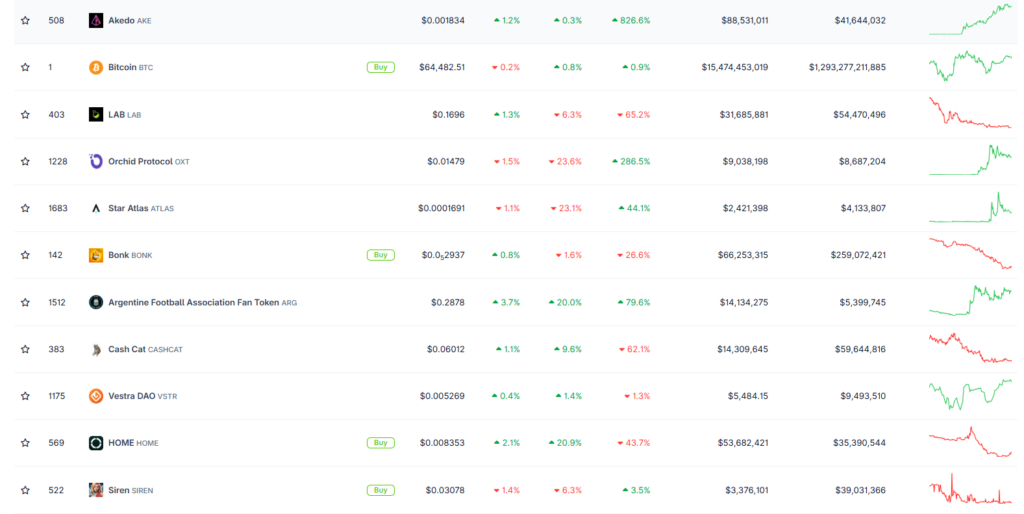Click the HOME token logo icon
Screen dimensions: 1024x514
[96, 443]
